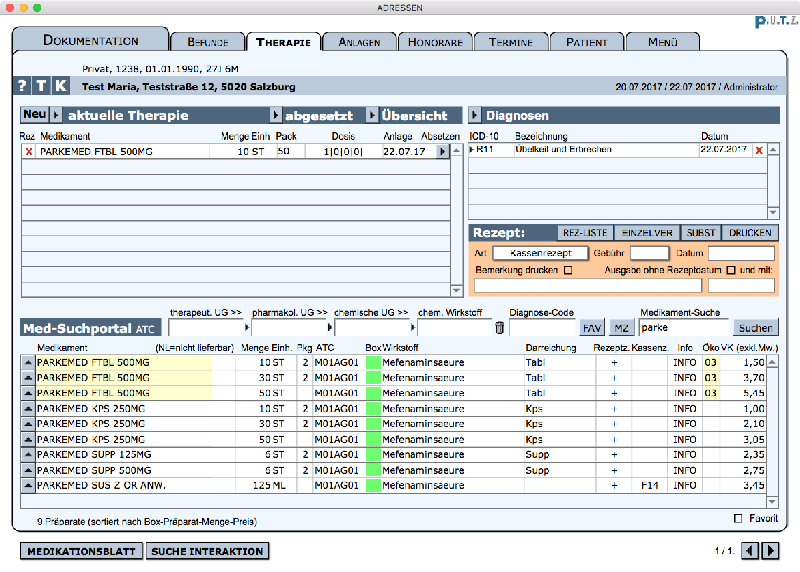This screenshot has height=572, width=800.
Task: Click the P.U.T.Z. logo
Action: coord(777,21)
